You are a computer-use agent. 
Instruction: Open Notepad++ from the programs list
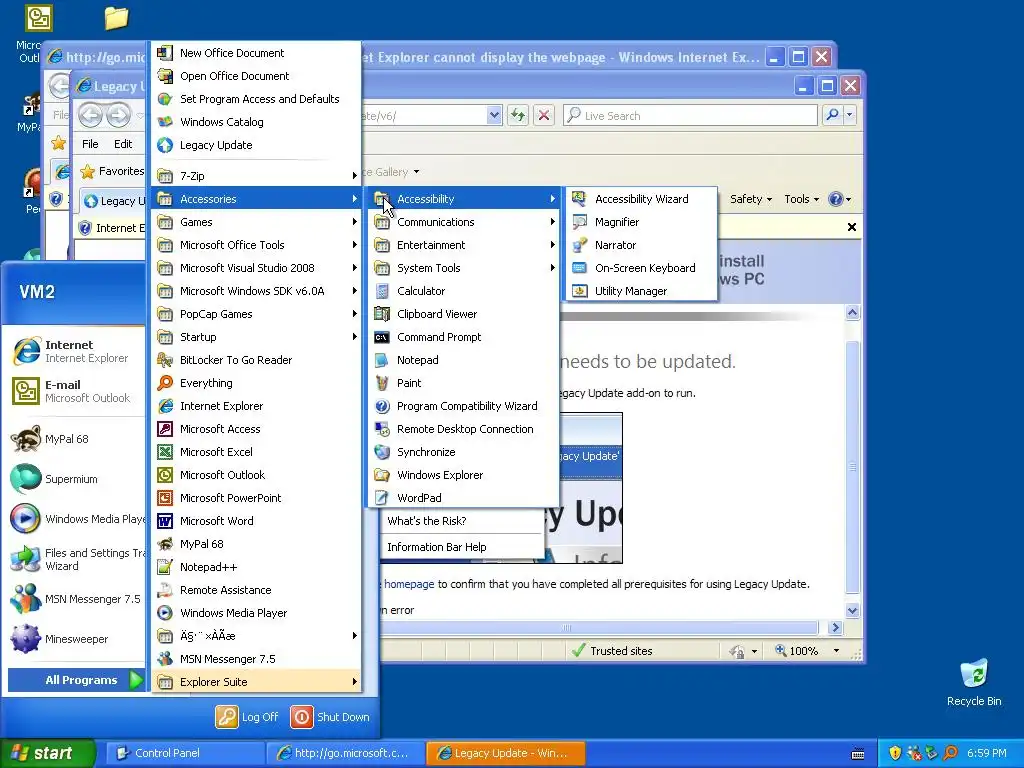point(257,567)
